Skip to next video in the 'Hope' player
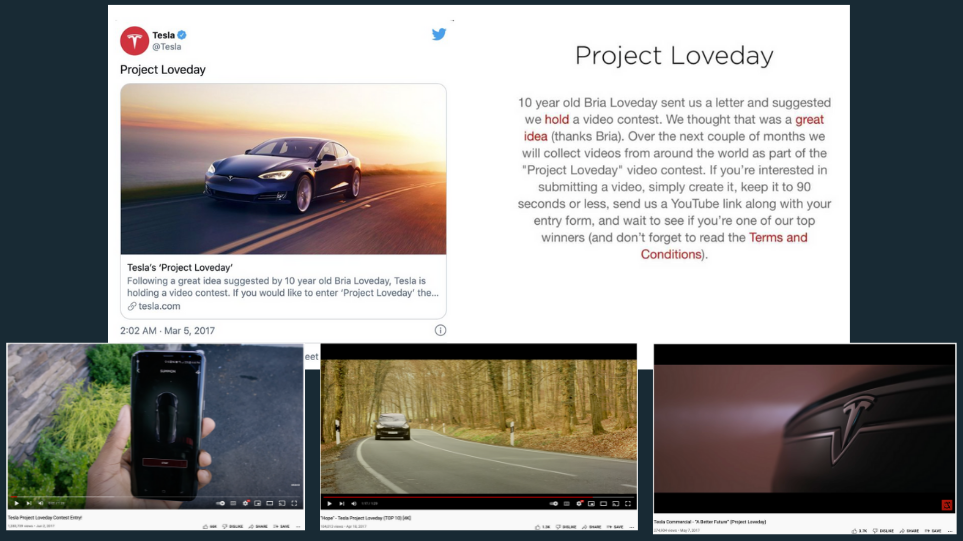 tap(341, 504)
